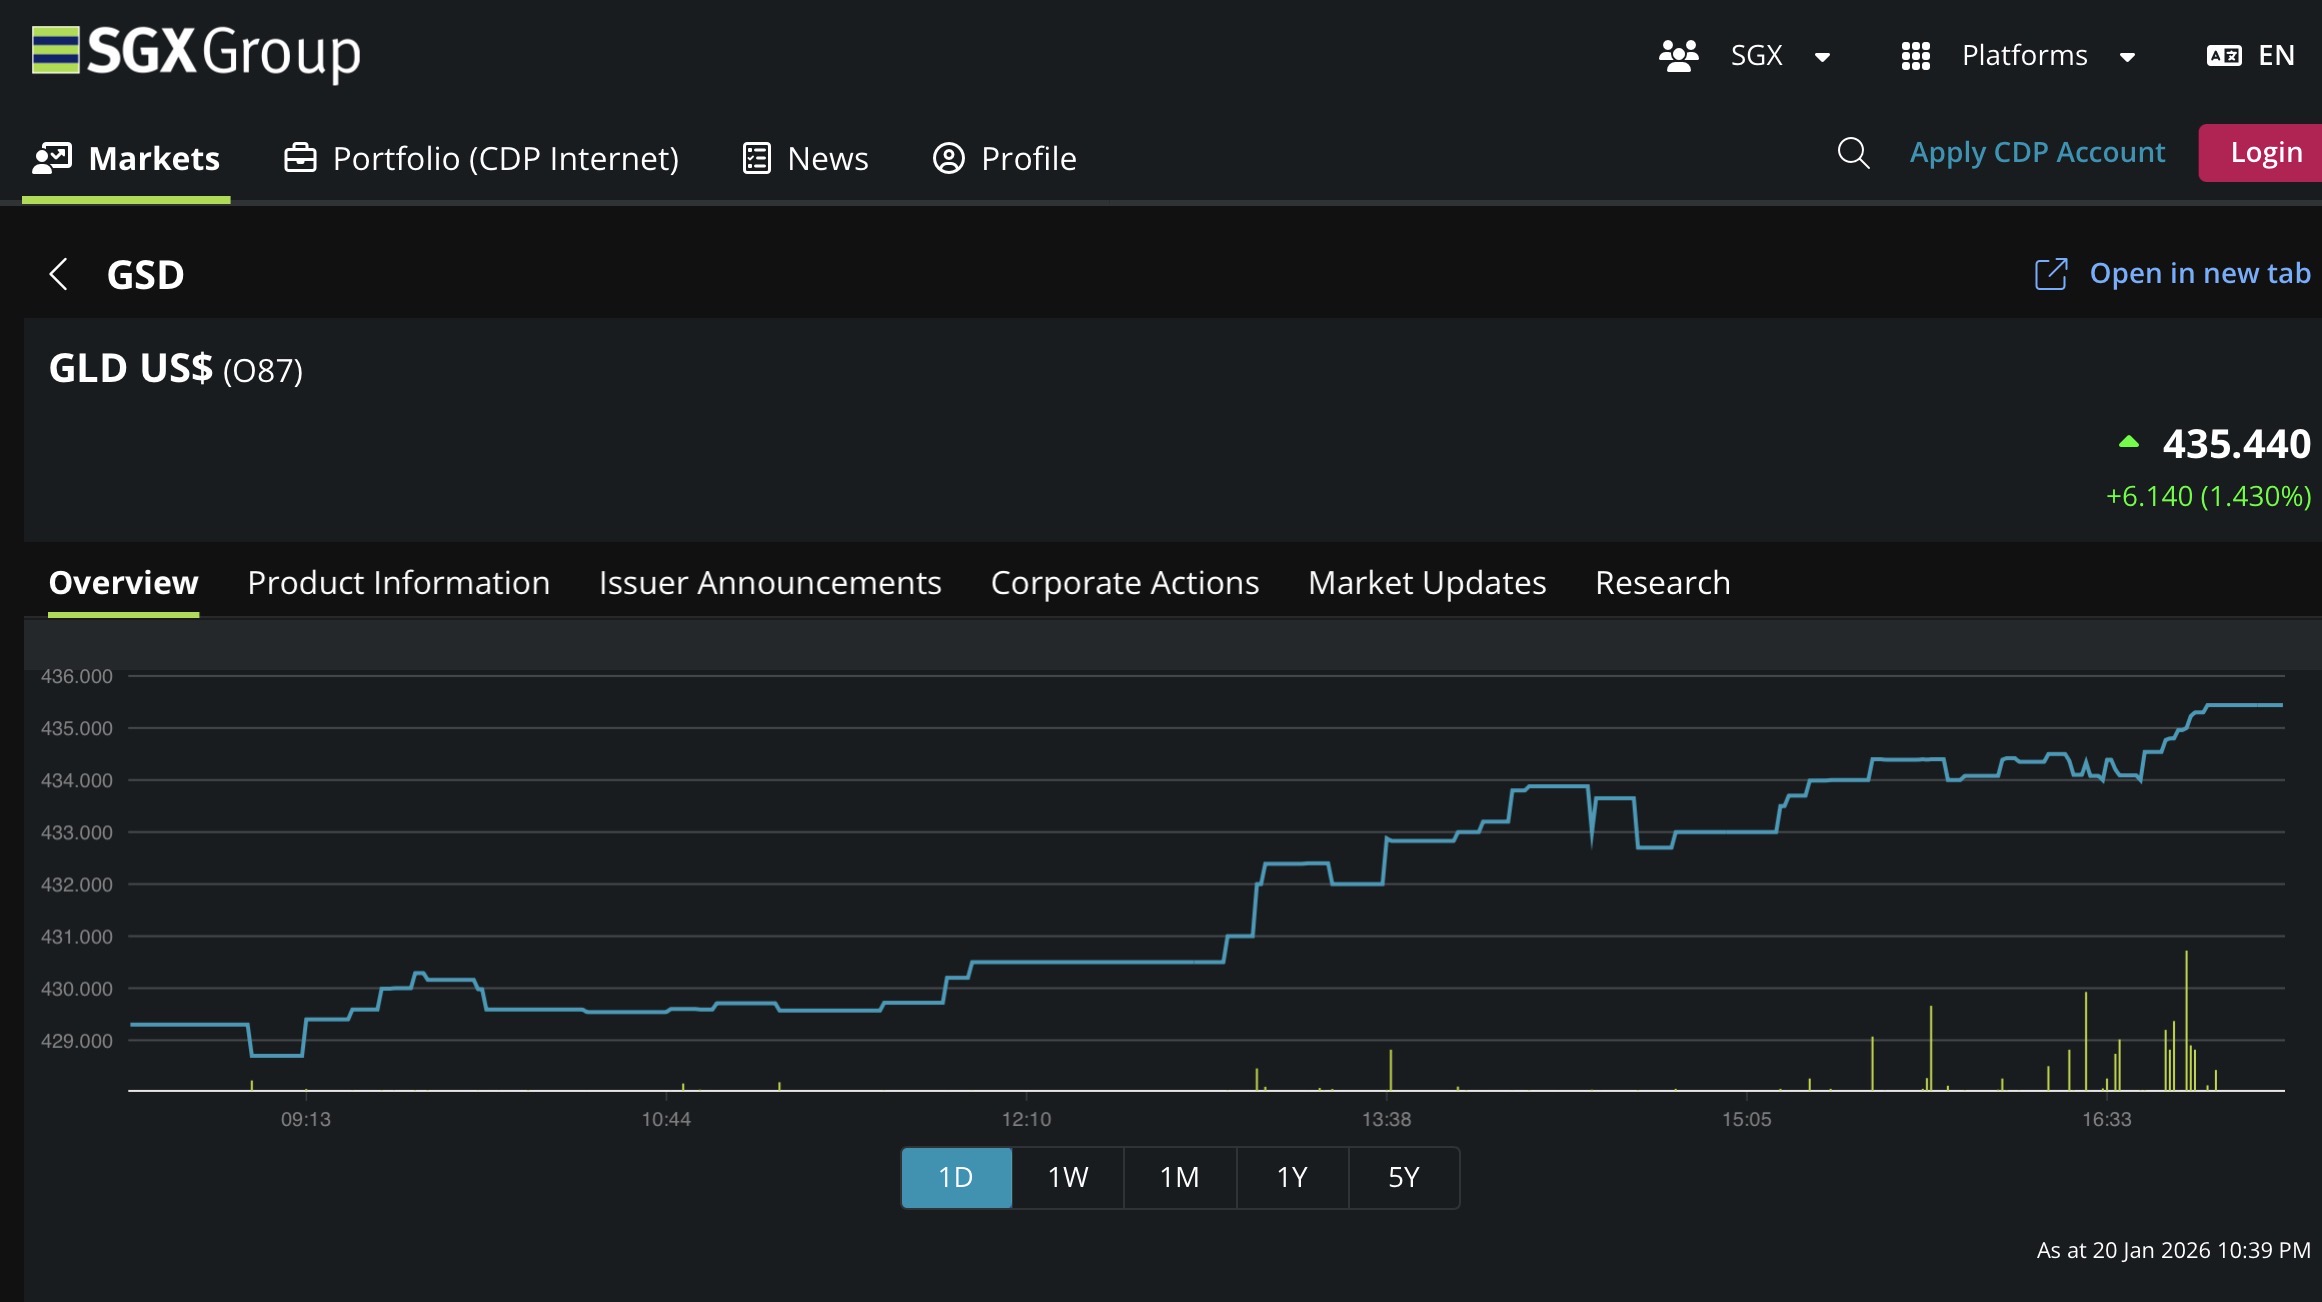Switch chart to 1M range
Screen dimensions: 2322x1302
pyautogui.click(x=1179, y=1177)
